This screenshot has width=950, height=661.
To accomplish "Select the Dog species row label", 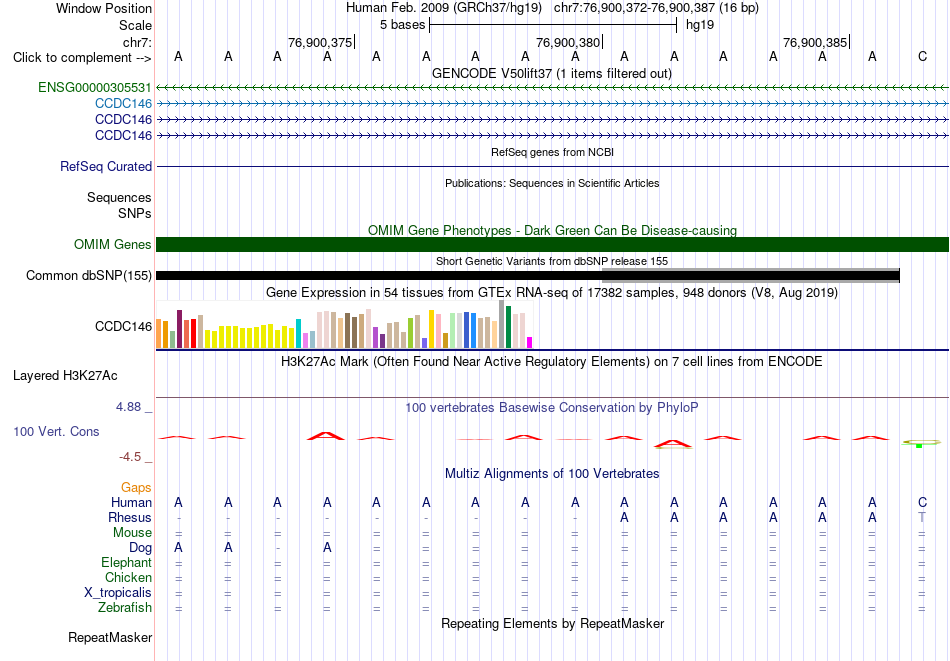I will tap(141, 548).
